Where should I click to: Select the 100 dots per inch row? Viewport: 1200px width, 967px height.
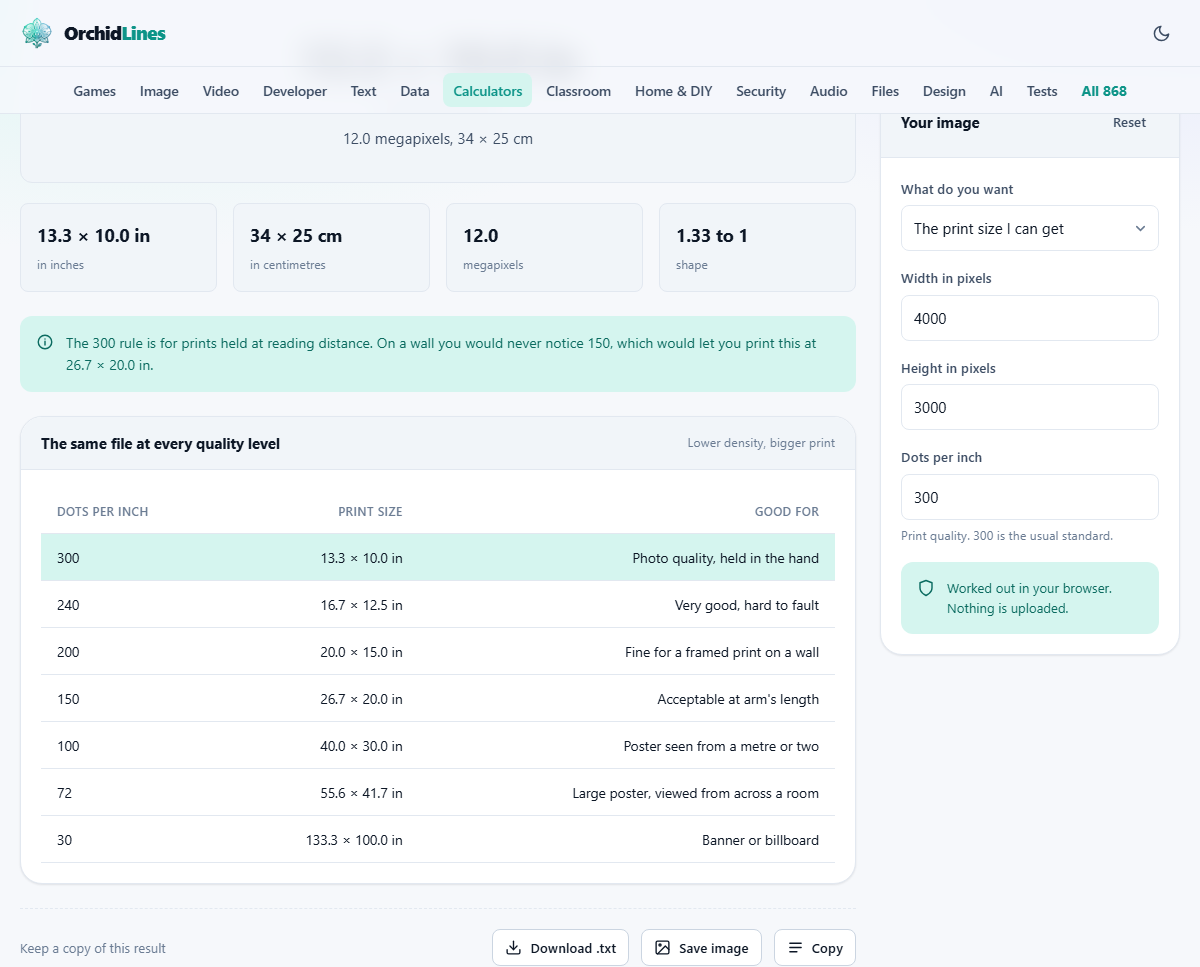point(438,746)
